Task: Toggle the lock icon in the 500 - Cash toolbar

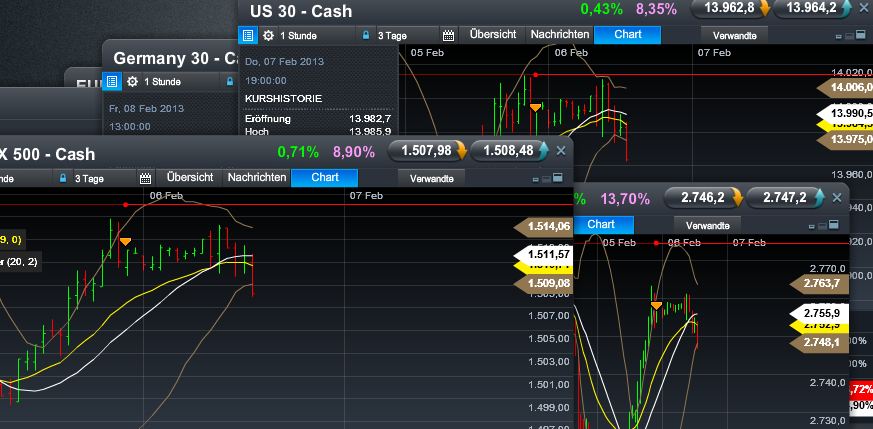Action: point(63,178)
